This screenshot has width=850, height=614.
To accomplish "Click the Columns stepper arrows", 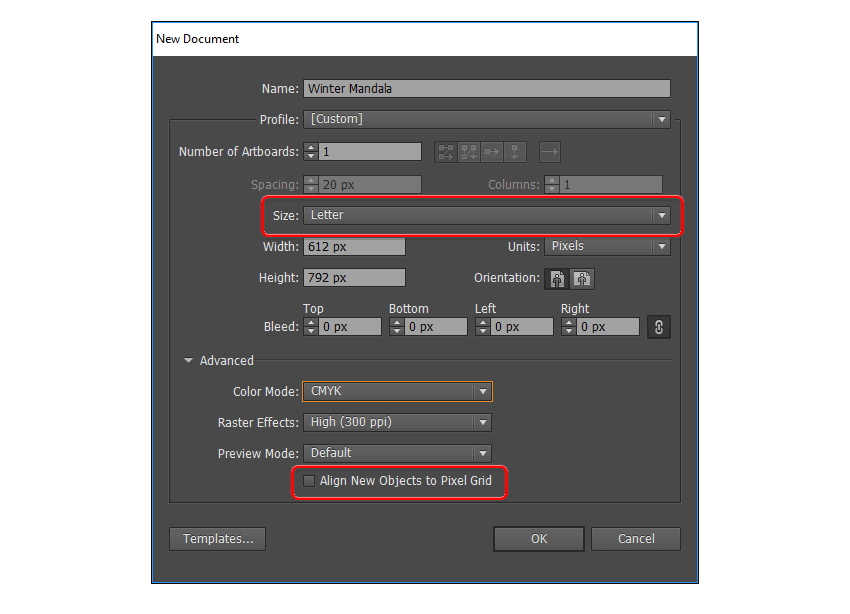I will click(552, 185).
